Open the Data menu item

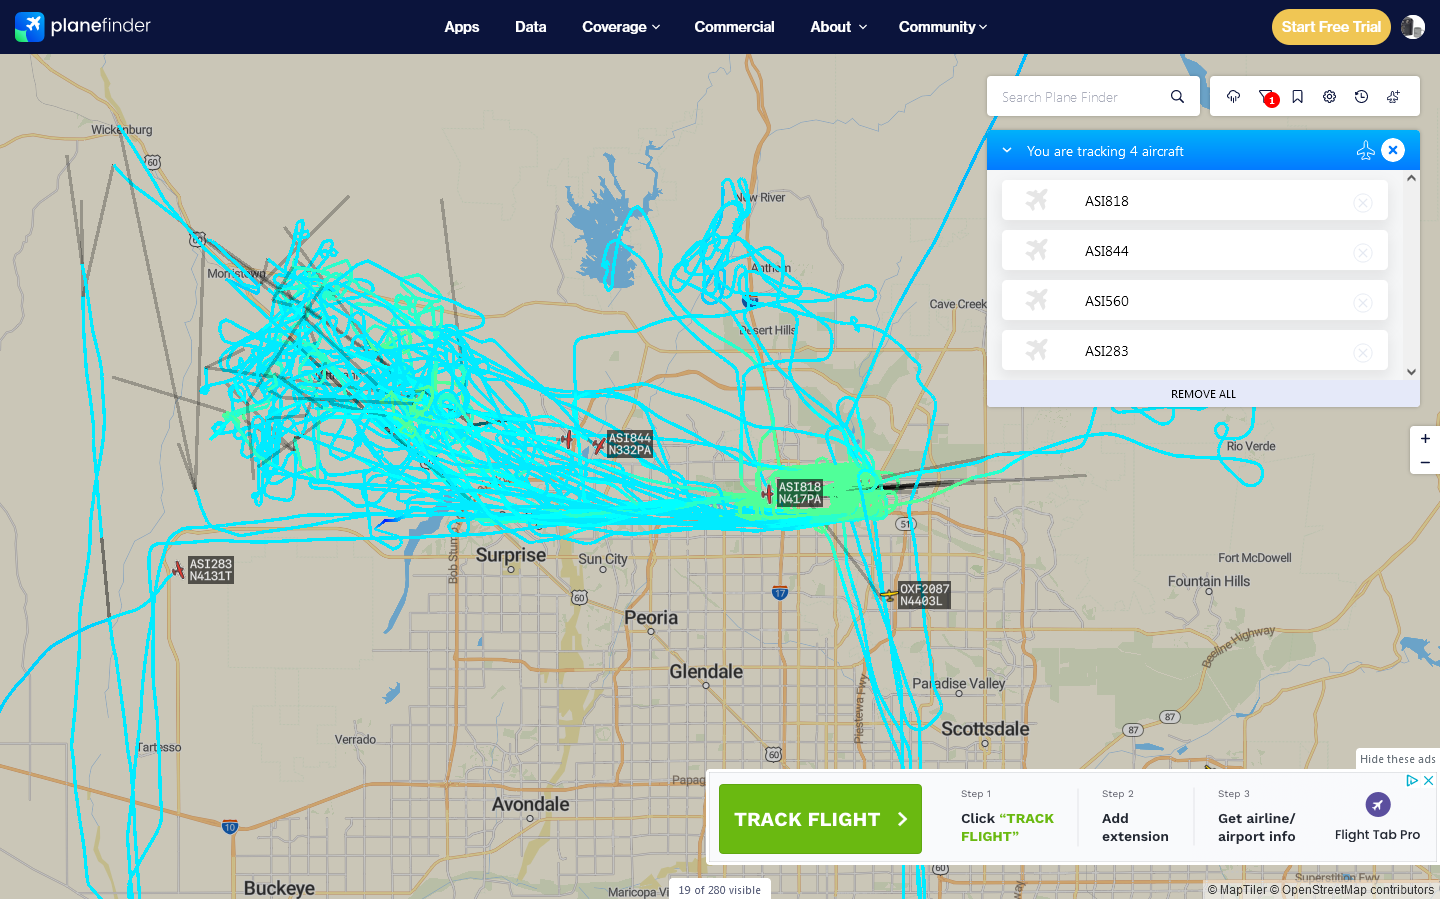[531, 27]
